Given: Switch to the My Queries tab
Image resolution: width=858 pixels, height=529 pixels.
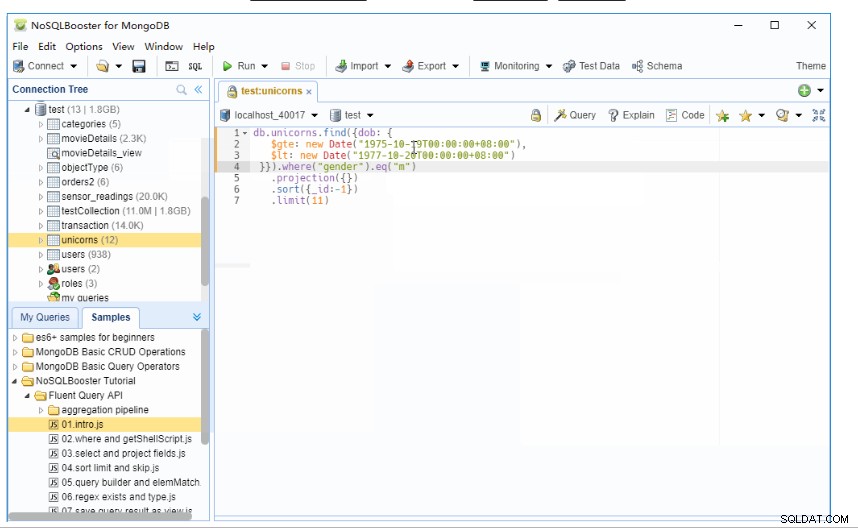Looking at the screenshot, I should pos(45,317).
